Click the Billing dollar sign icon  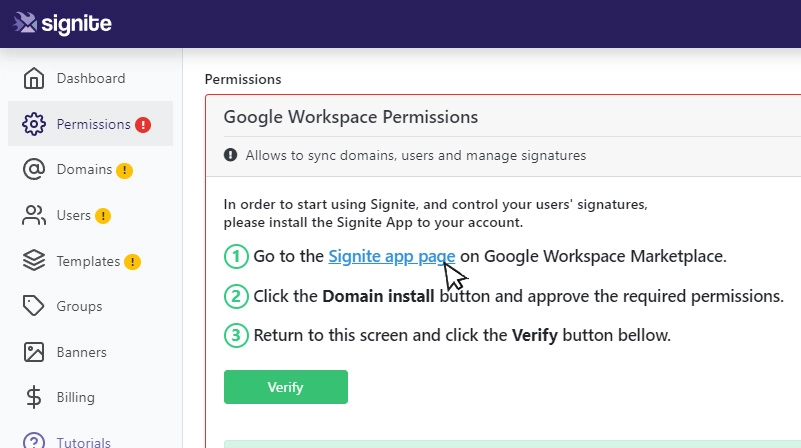(x=34, y=397)
